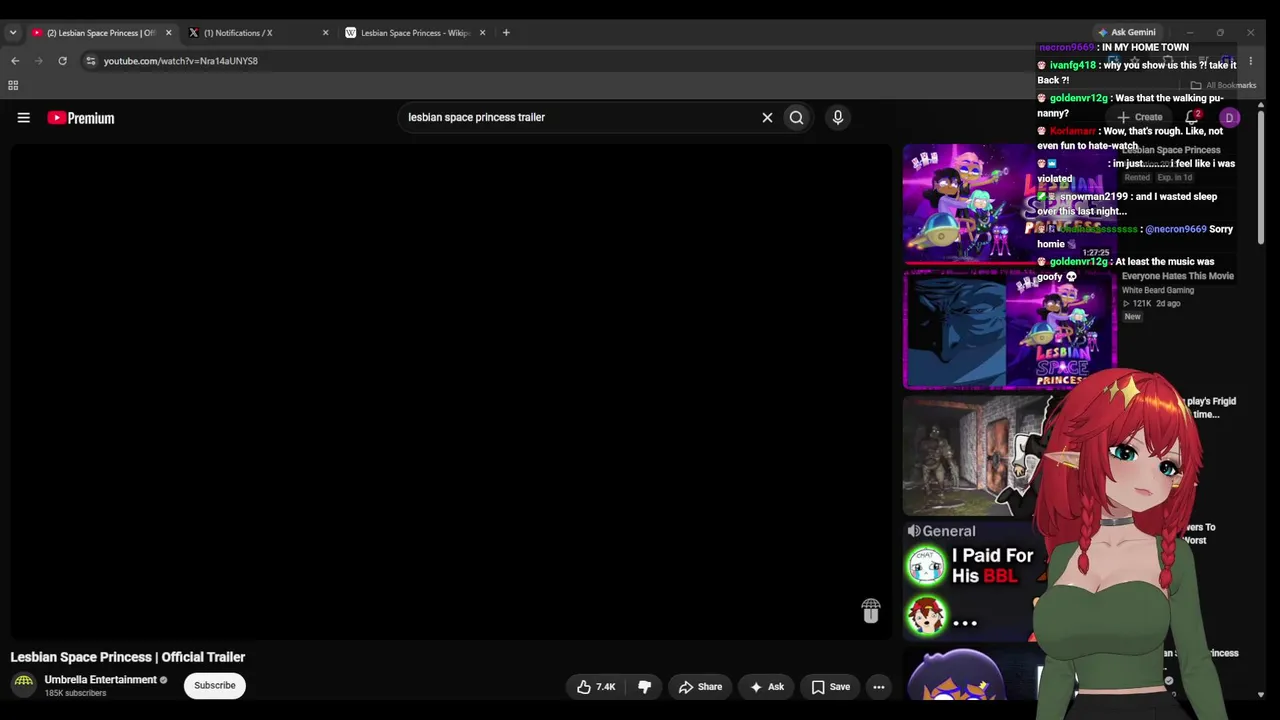Open the Umbrella Entertainment channel avatar

click(x=24, y=685)
